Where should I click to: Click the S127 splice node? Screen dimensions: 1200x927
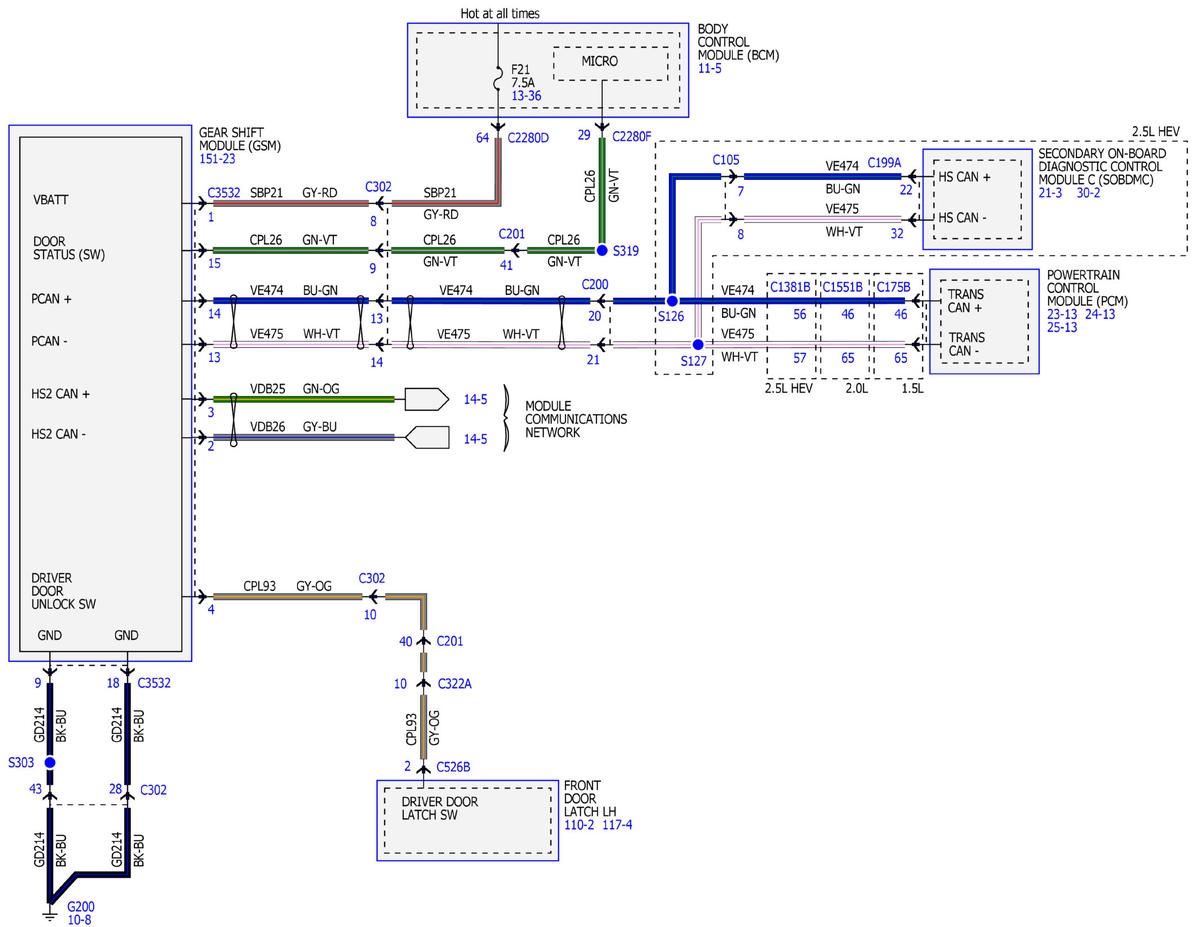click(x=698, y=344)
